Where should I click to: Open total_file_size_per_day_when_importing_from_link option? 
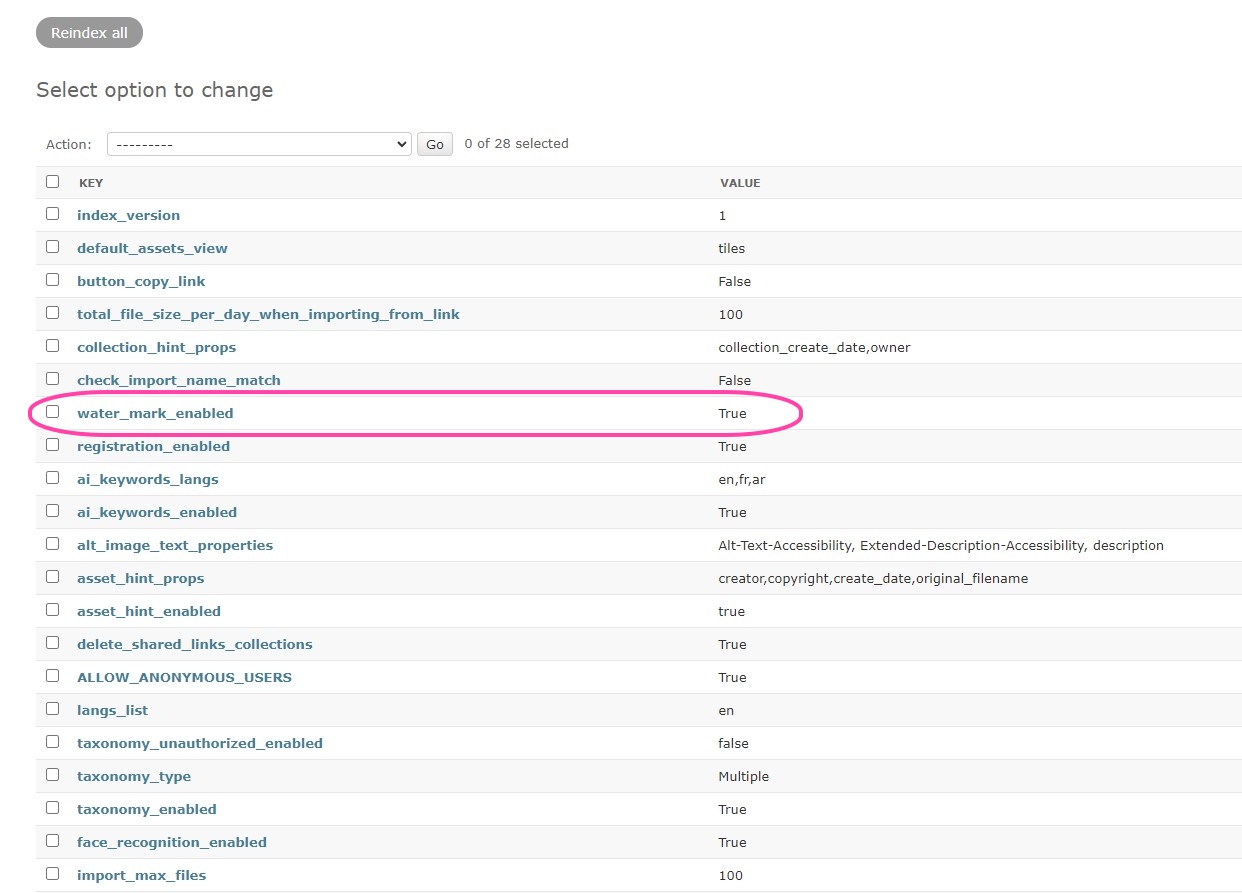point(268,314)
